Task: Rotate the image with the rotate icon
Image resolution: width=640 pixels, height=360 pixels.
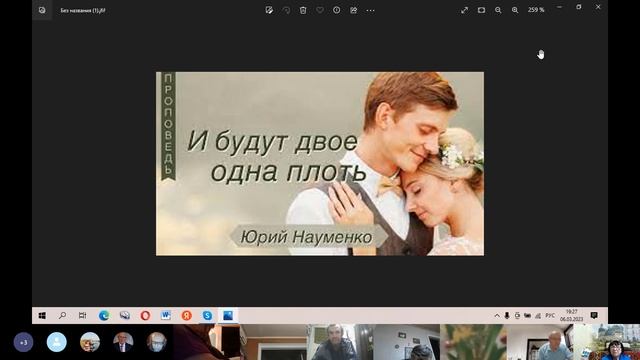Action: [286, 10]
